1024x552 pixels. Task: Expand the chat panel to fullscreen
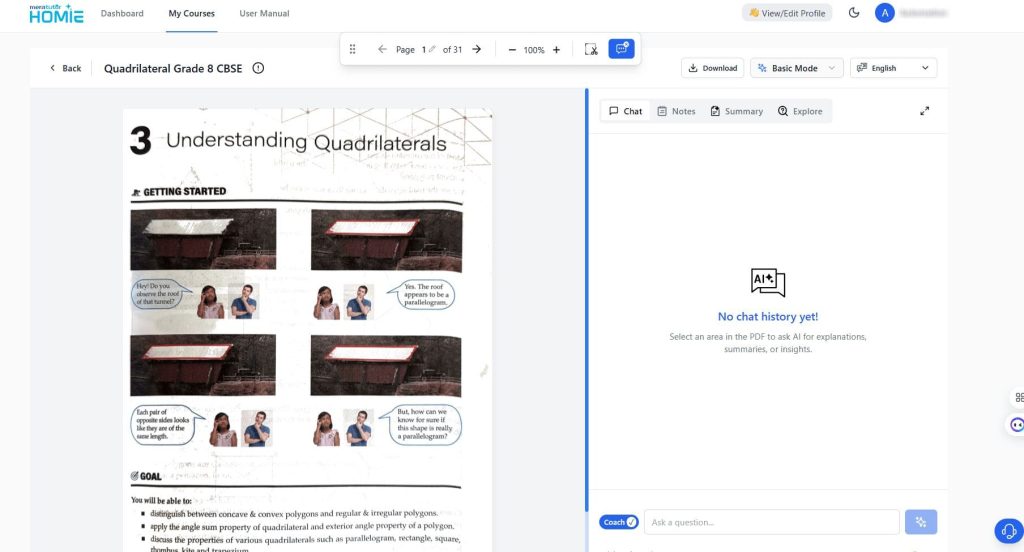pos(925,111)
